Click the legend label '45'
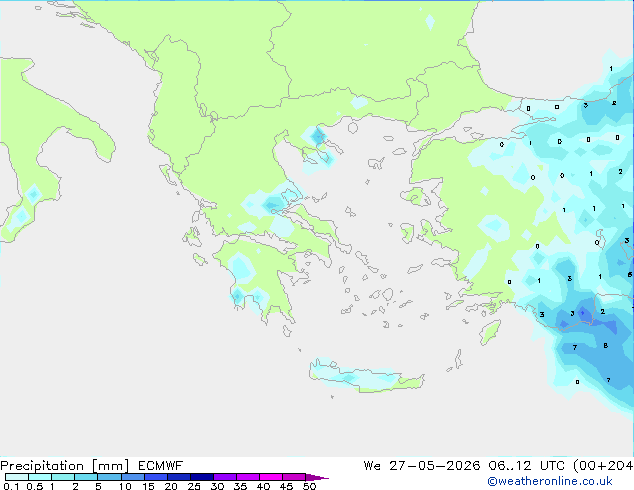This screenshot has width=634, height=490. (286, 486)
